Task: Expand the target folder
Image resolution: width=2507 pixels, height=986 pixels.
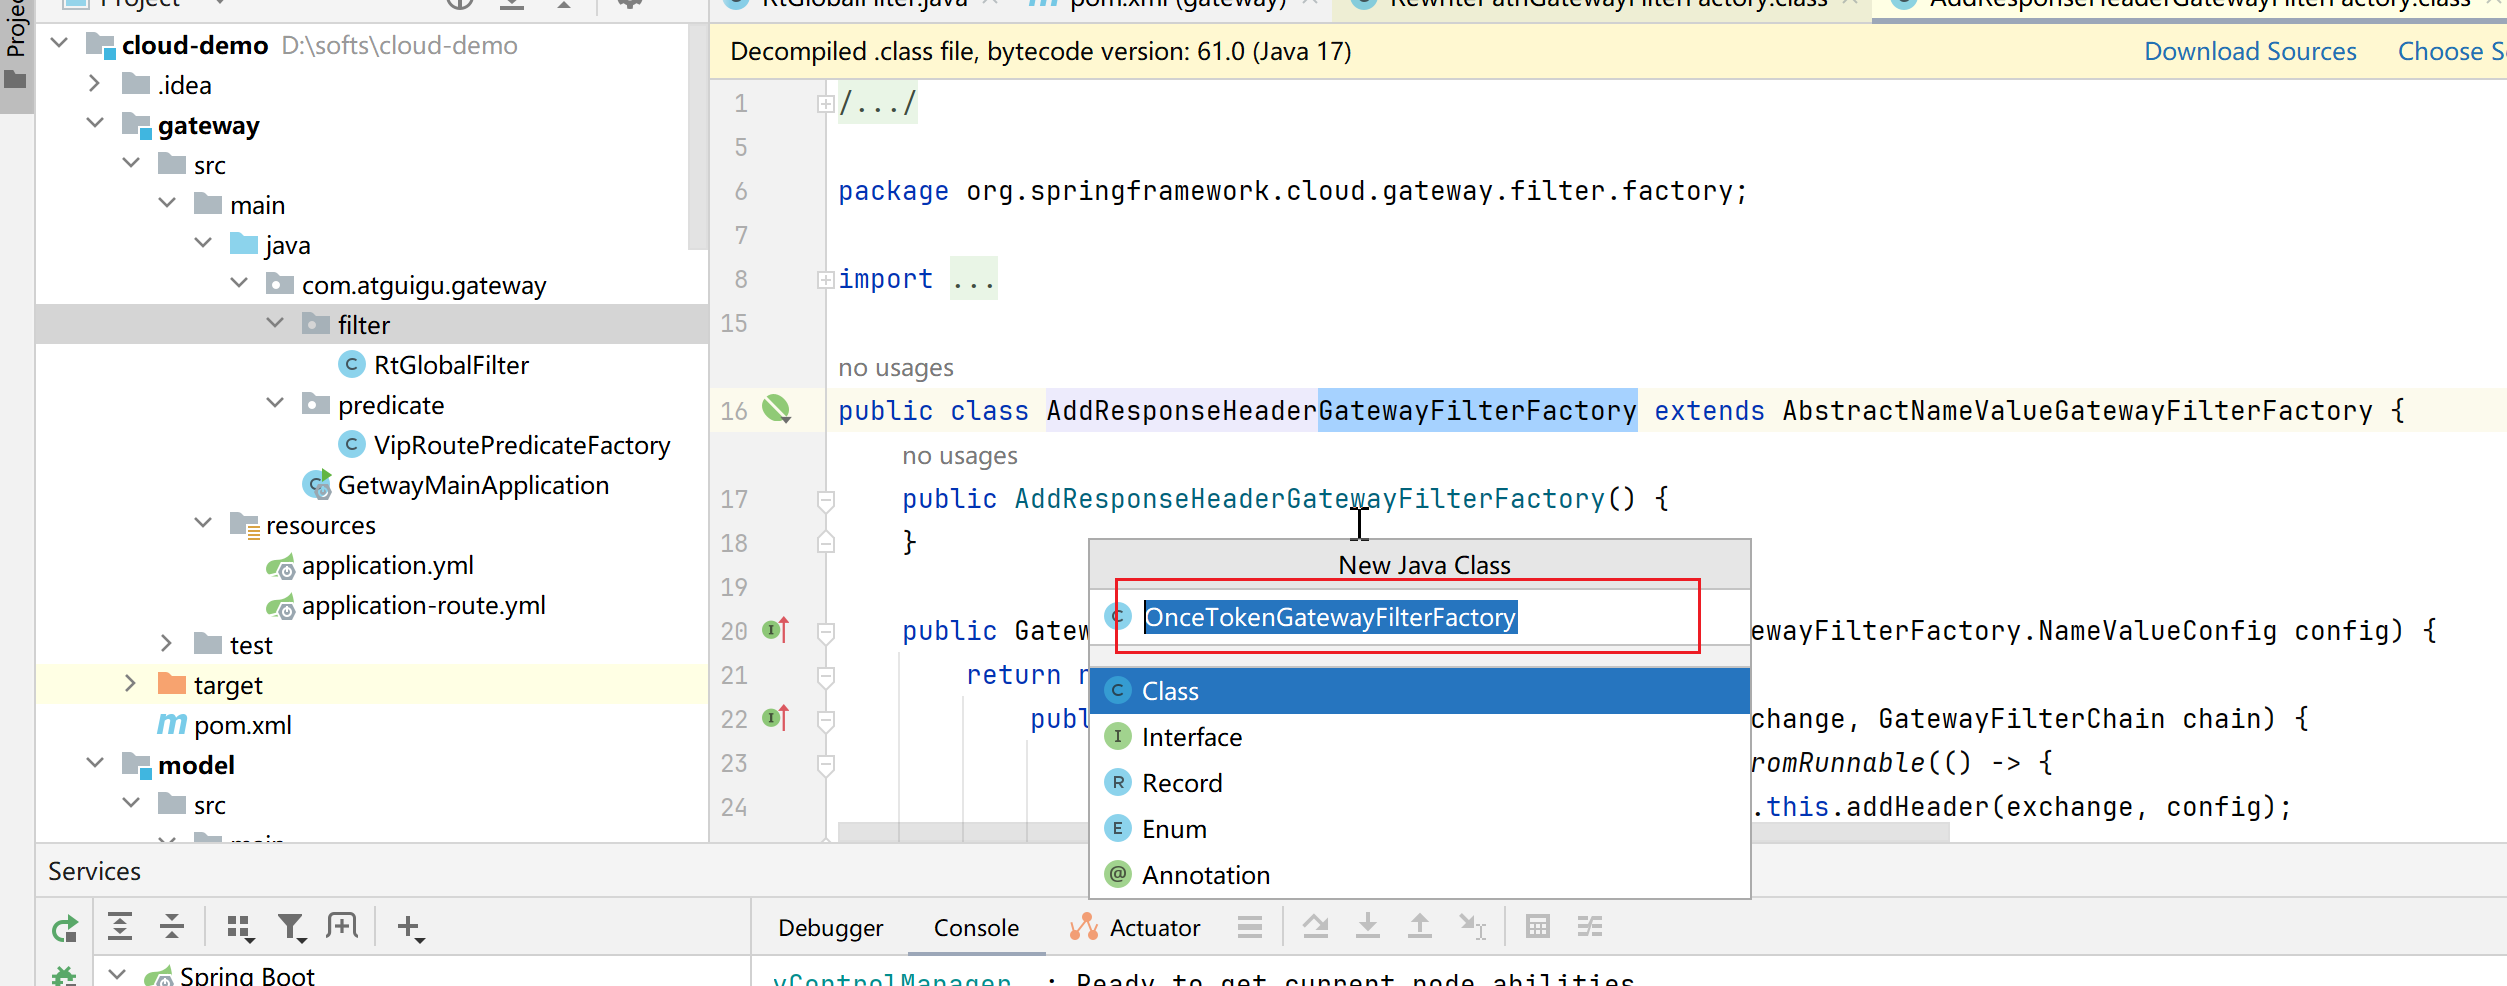Action: (x=130, y=683)
